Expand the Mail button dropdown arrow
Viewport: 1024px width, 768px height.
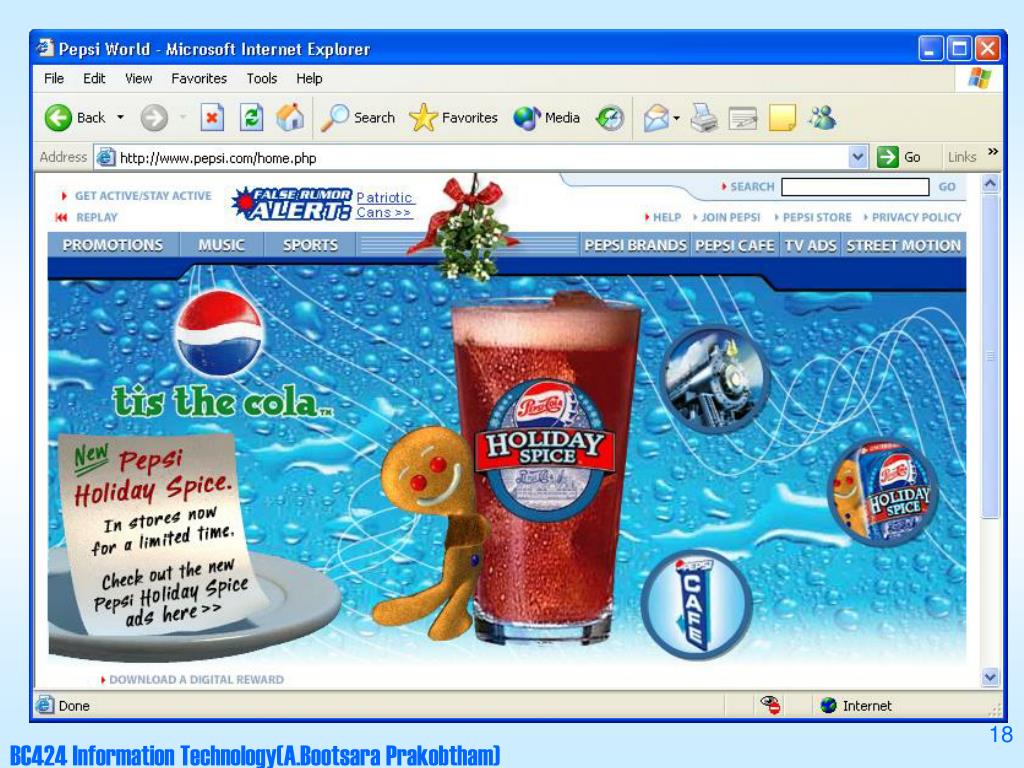(677, 118)
